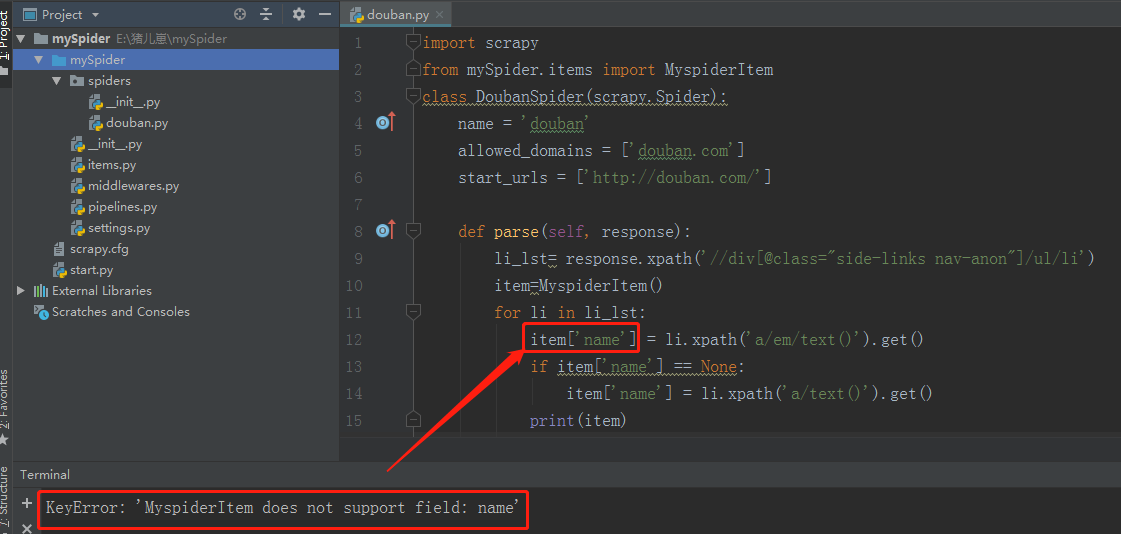Hide the Project panel with minimize icon
1121x534 pixels.
tap(325, 14)
